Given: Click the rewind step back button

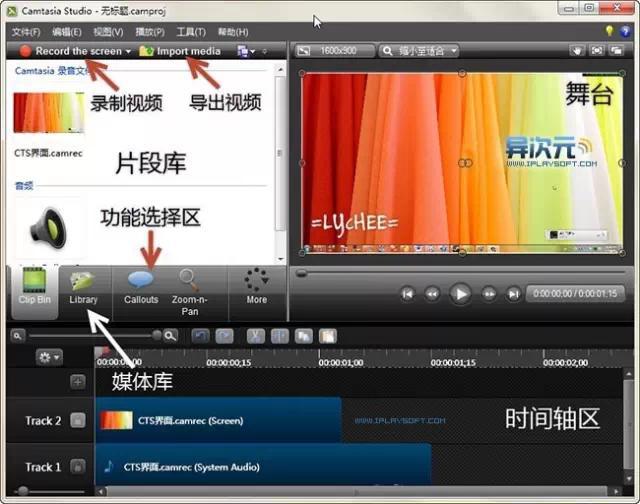Looking at the screenshot, I should pyautogui.click(x=432, y=294).
